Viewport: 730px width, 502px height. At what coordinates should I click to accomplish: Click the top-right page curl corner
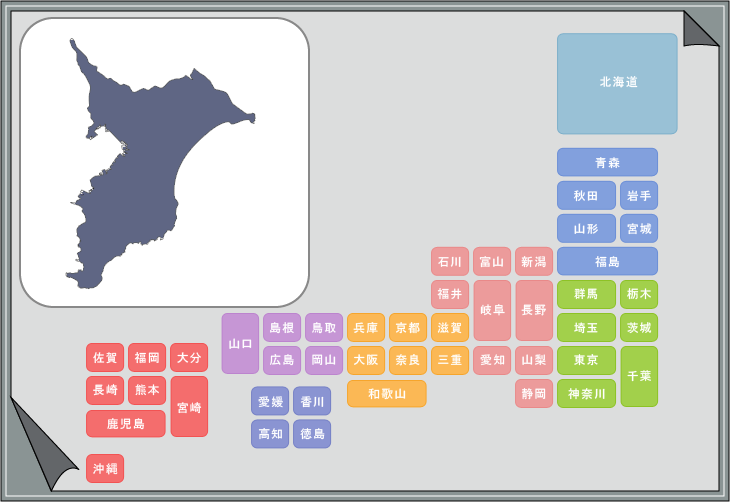click(699, 30)
